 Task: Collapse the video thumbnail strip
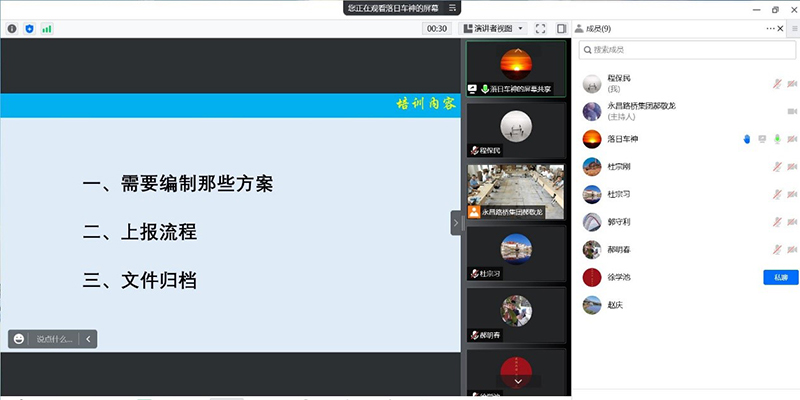point(456,222)
